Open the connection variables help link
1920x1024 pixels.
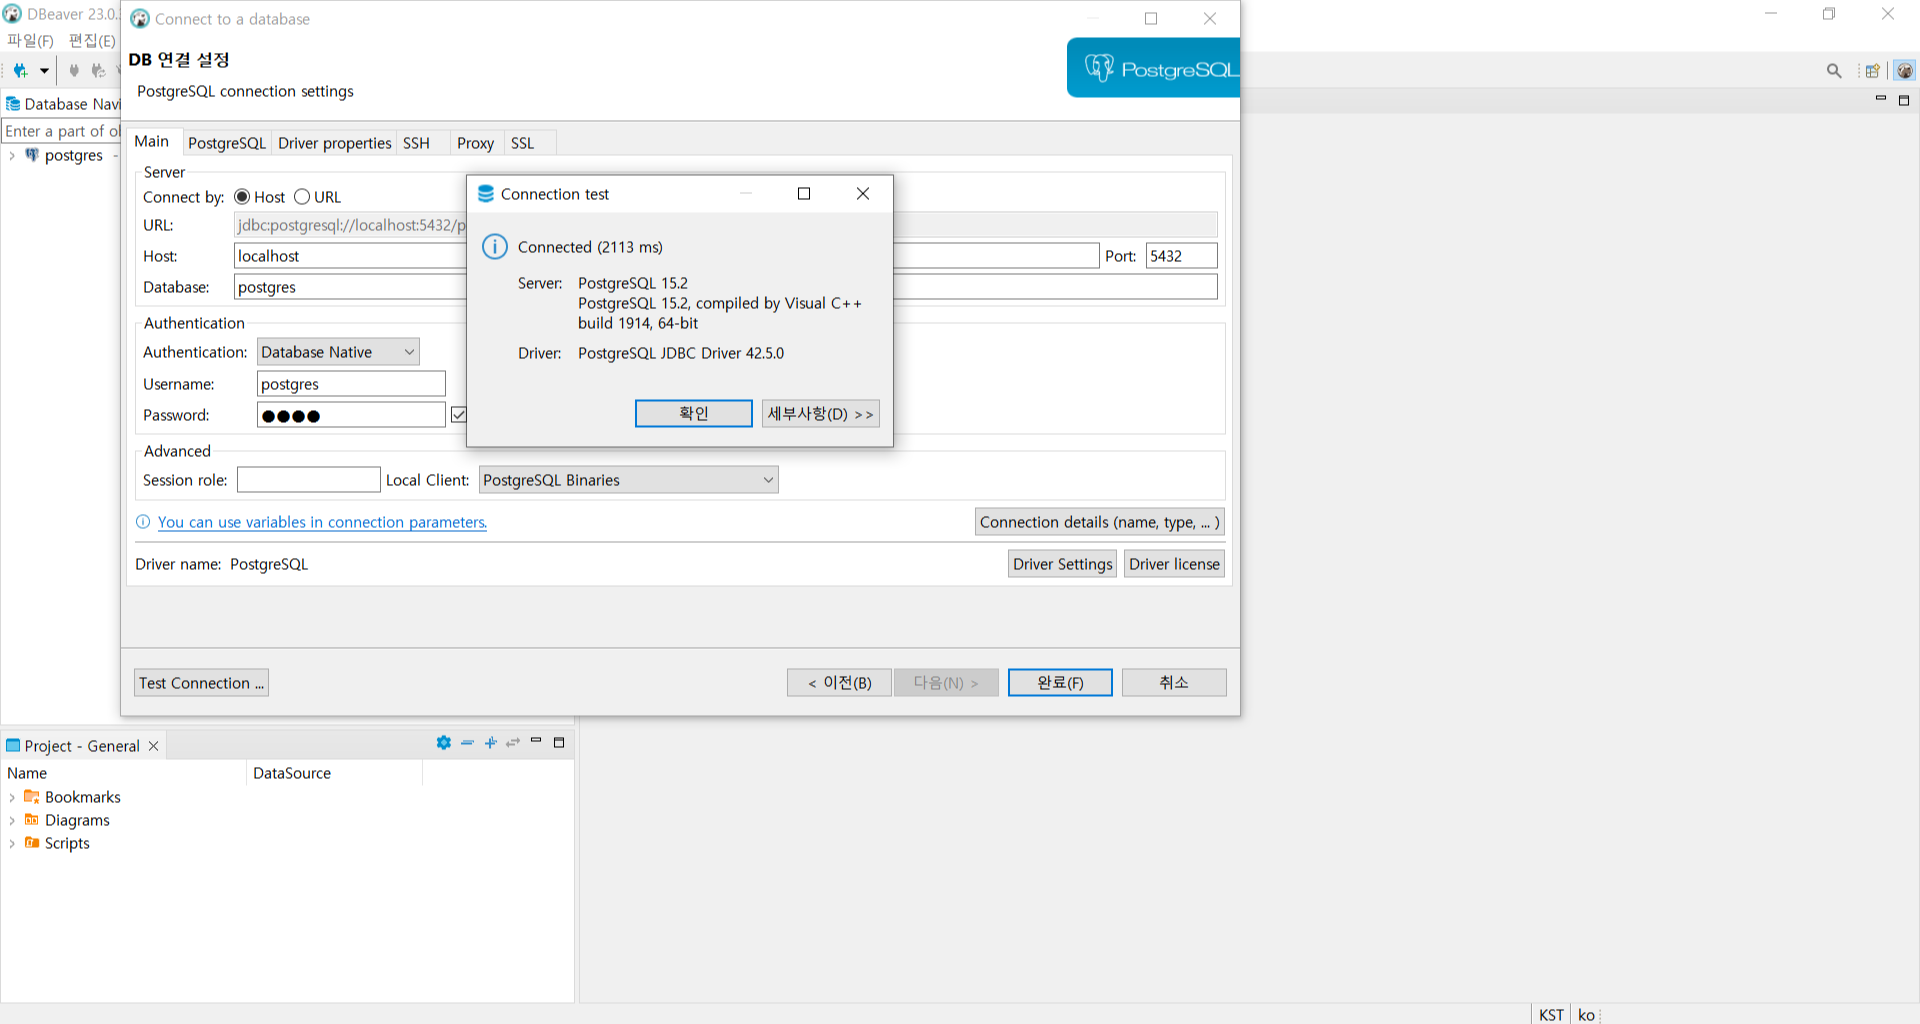[x=322, y=522]
